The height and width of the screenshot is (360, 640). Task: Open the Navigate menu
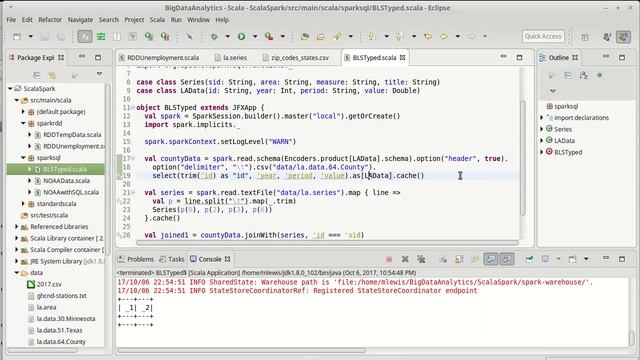[80, 20]
